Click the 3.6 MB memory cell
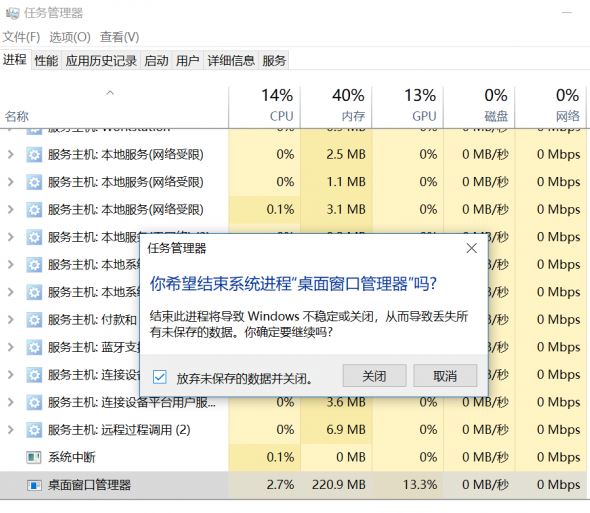The image size is (590, 513). point(336,402)
